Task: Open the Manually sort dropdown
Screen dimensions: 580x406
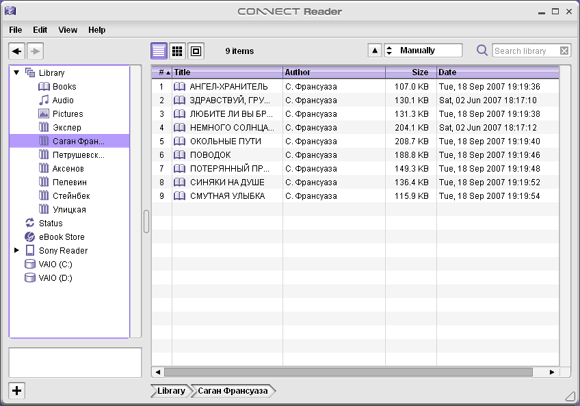Action: tap(423, 50)
